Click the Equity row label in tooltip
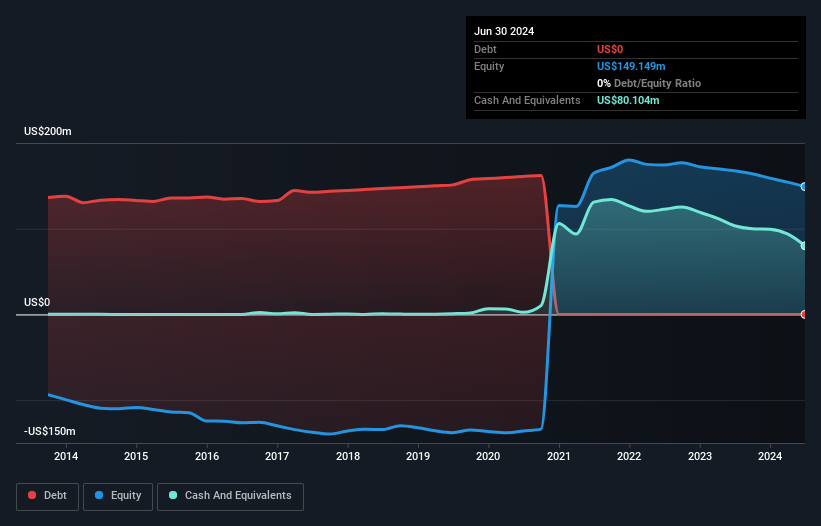821x526 pixels. click(x=489, y=66)
